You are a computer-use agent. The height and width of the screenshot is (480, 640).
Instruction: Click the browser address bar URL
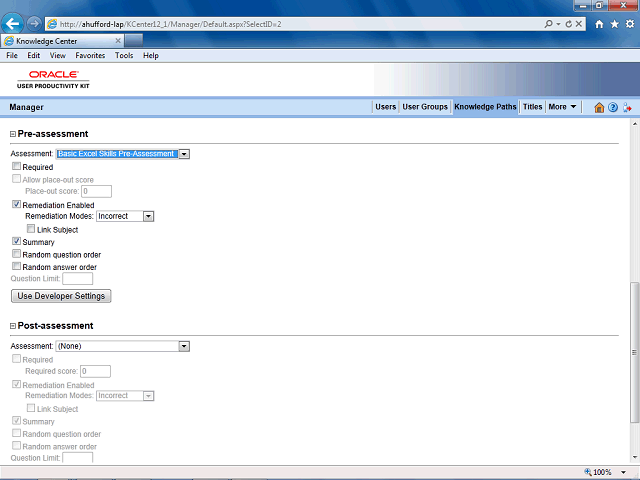click(x=171, y=24)
